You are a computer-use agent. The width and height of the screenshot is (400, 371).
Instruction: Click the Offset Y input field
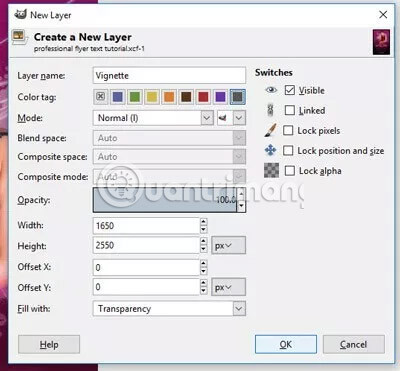tap(146, 287)
